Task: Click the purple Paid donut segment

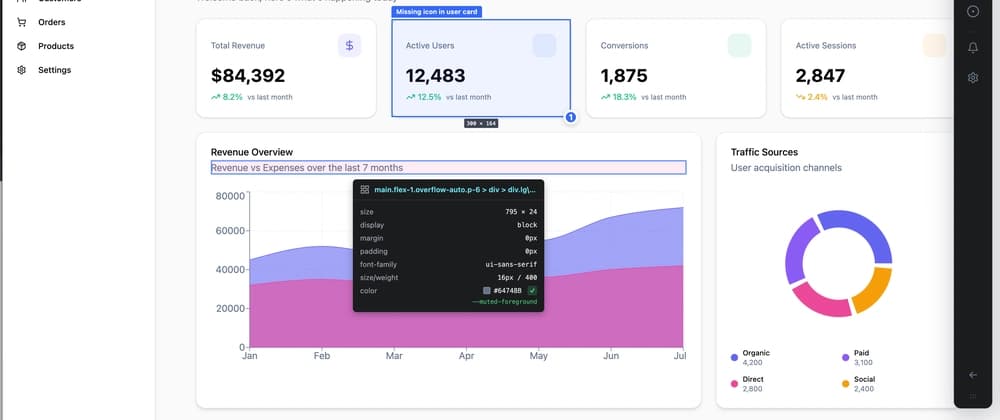Action: 797,249
